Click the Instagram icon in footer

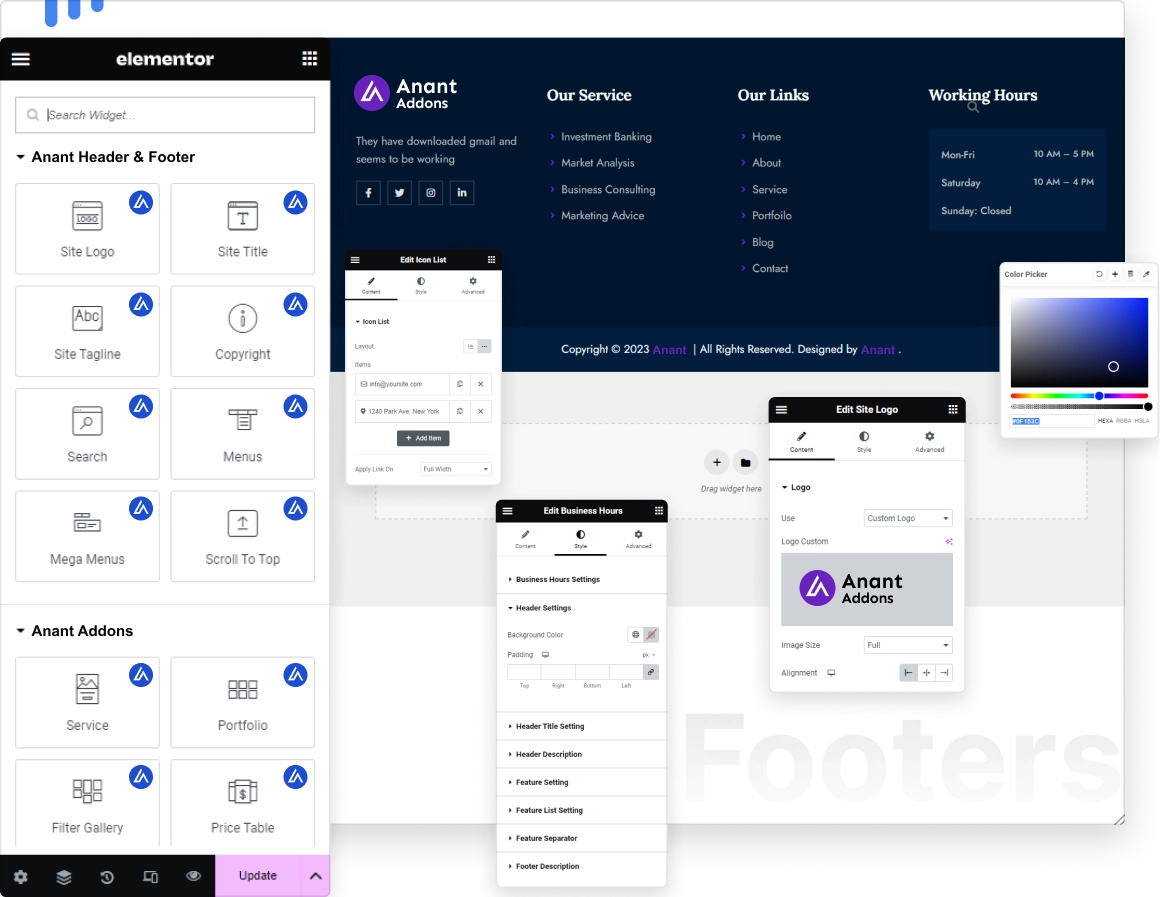(431, 192)
